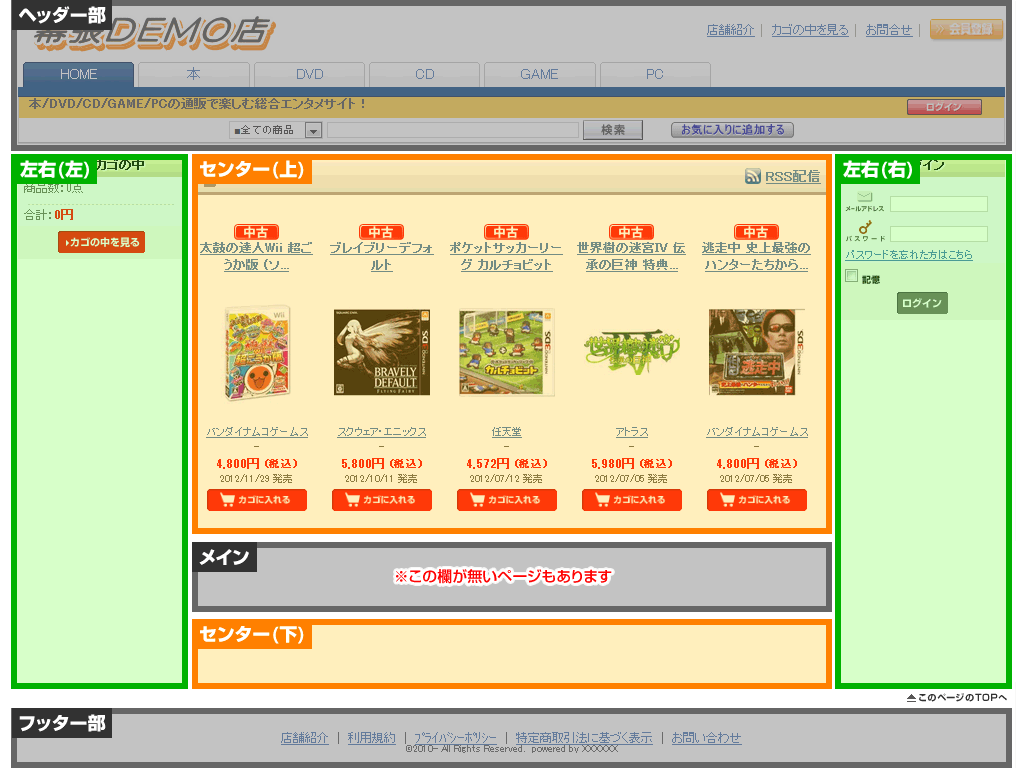Image resolution: width=1024 pixels, height=768 pixels.
Task: Focus the search keyword field
Action: click(453, 130)
